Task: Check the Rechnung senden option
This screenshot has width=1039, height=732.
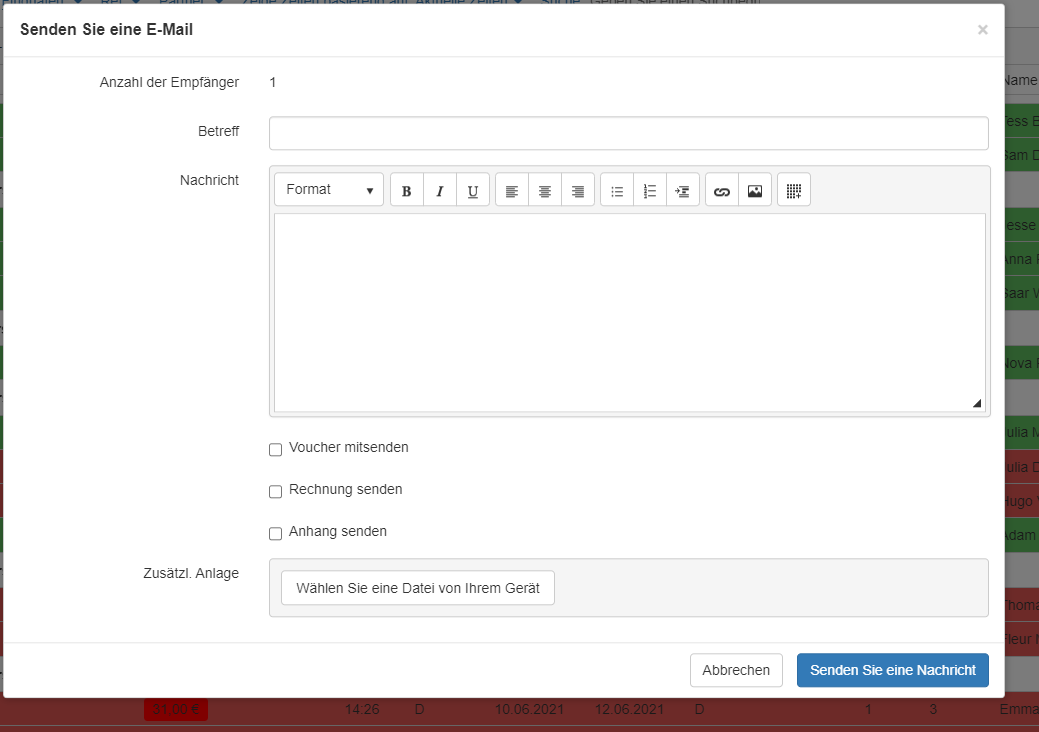Action: pos(276,492)
